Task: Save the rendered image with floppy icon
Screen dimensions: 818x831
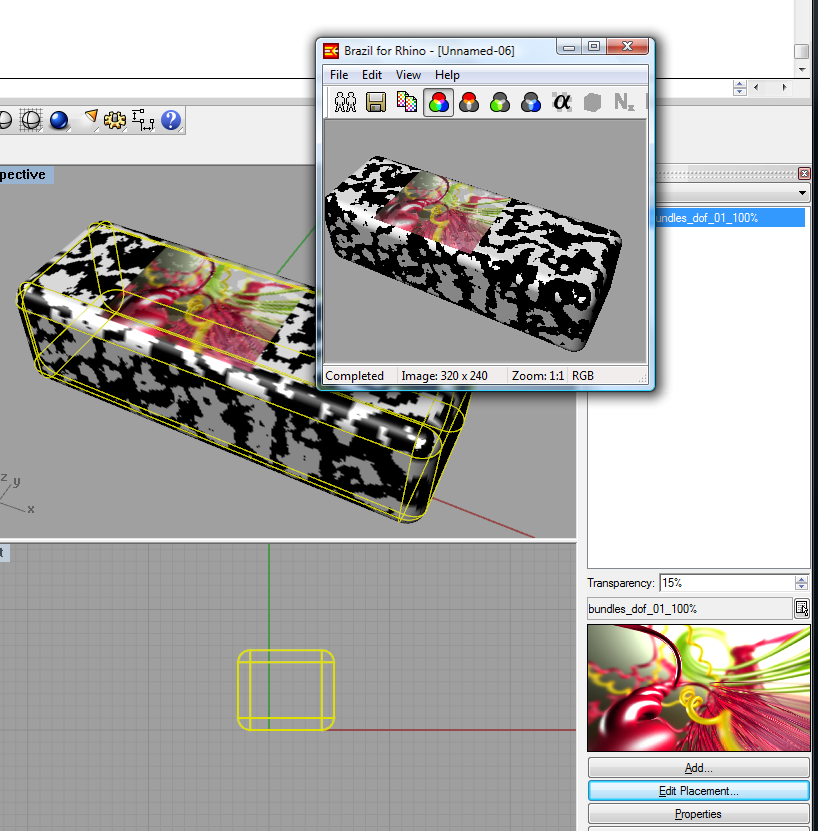Action: pyautogui.click(x=376, y=102)
